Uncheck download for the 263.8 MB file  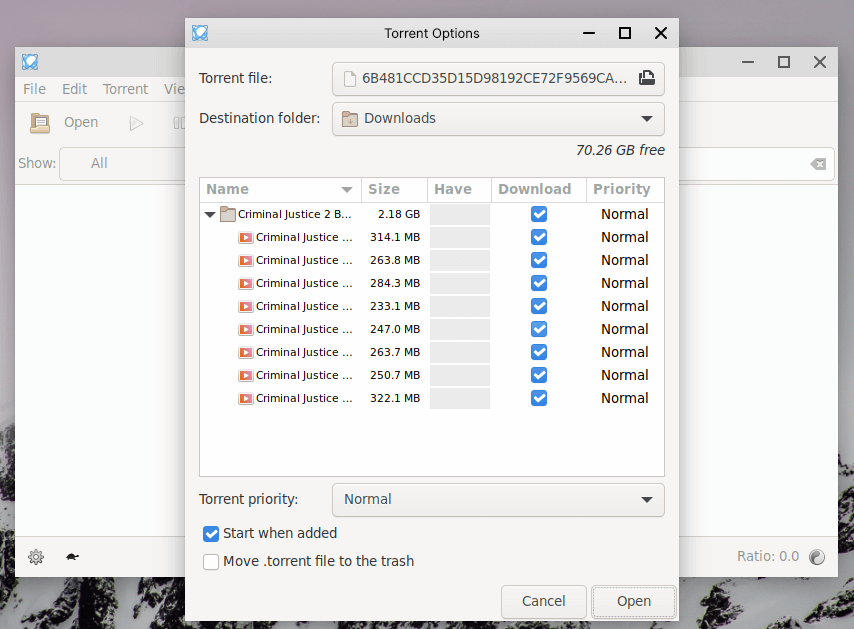[539, 260]
